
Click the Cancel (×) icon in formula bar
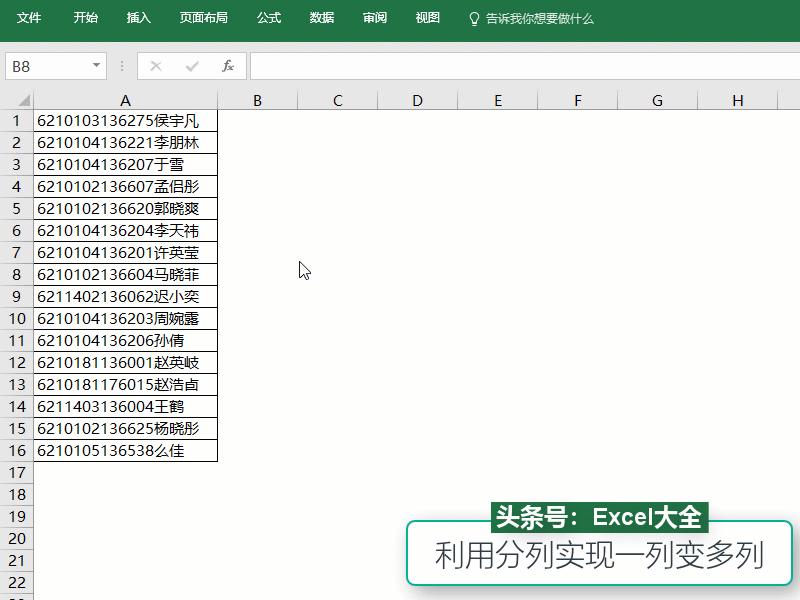click(155, 65)
